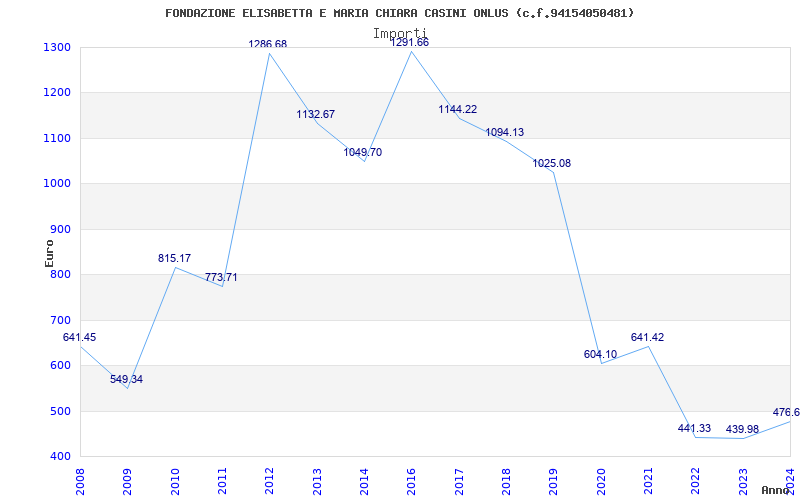Click the 'Importi' subtitle
Image resolution: width=800 pixels, height=500 pixels.
tap(400, 34)
